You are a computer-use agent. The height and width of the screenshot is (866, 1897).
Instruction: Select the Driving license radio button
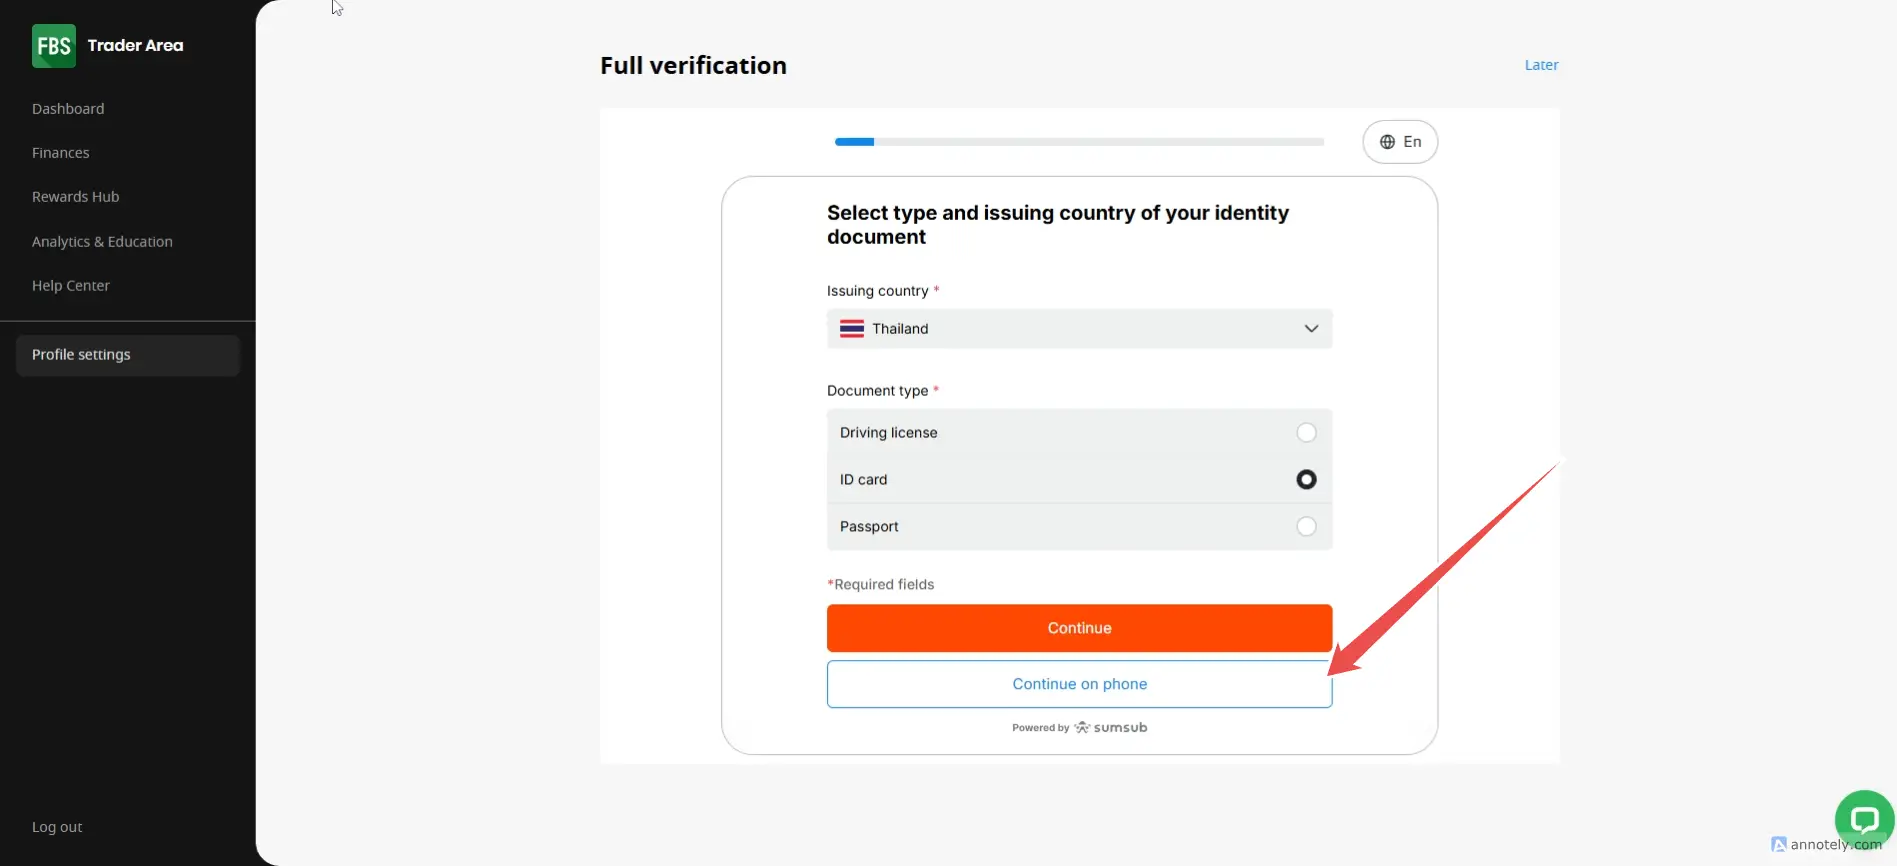click(1306, 433)
